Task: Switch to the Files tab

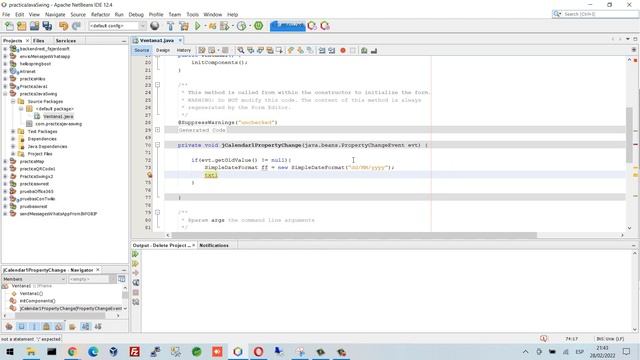Action: [x=39, y=41]
